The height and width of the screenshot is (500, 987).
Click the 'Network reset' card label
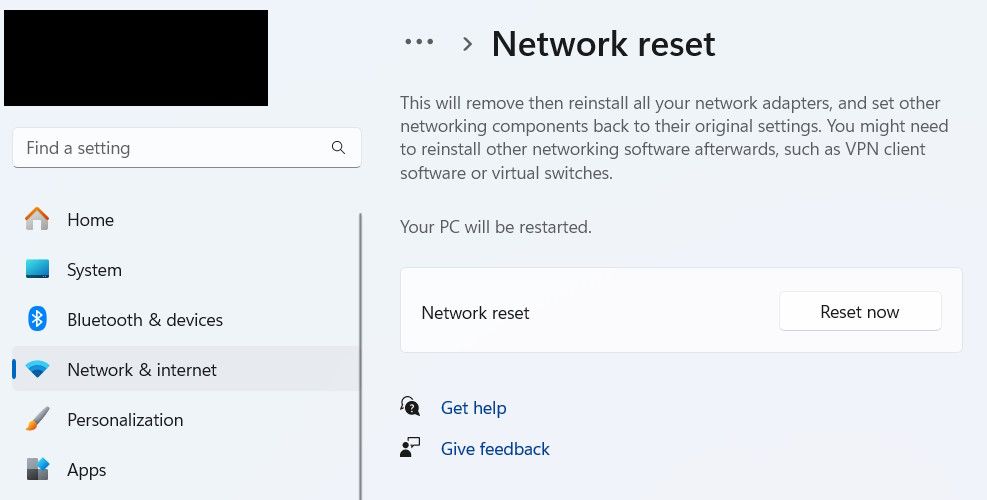475,312
